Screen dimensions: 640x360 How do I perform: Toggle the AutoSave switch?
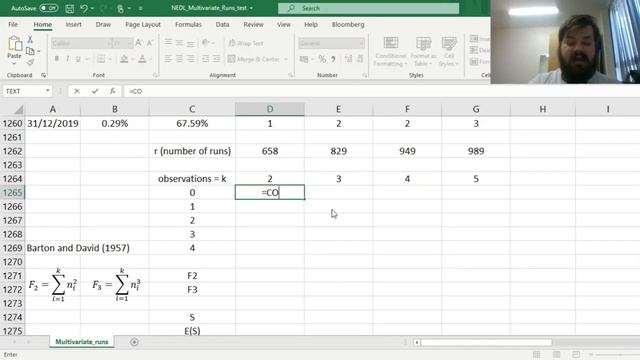coord(49,8)
